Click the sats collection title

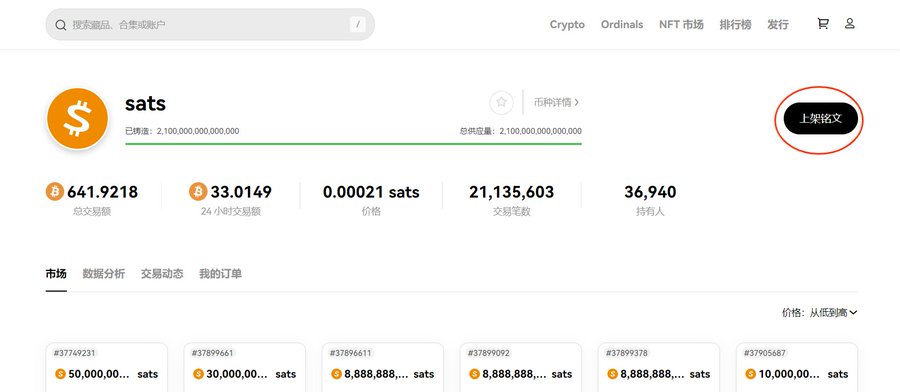pos(145,103)
